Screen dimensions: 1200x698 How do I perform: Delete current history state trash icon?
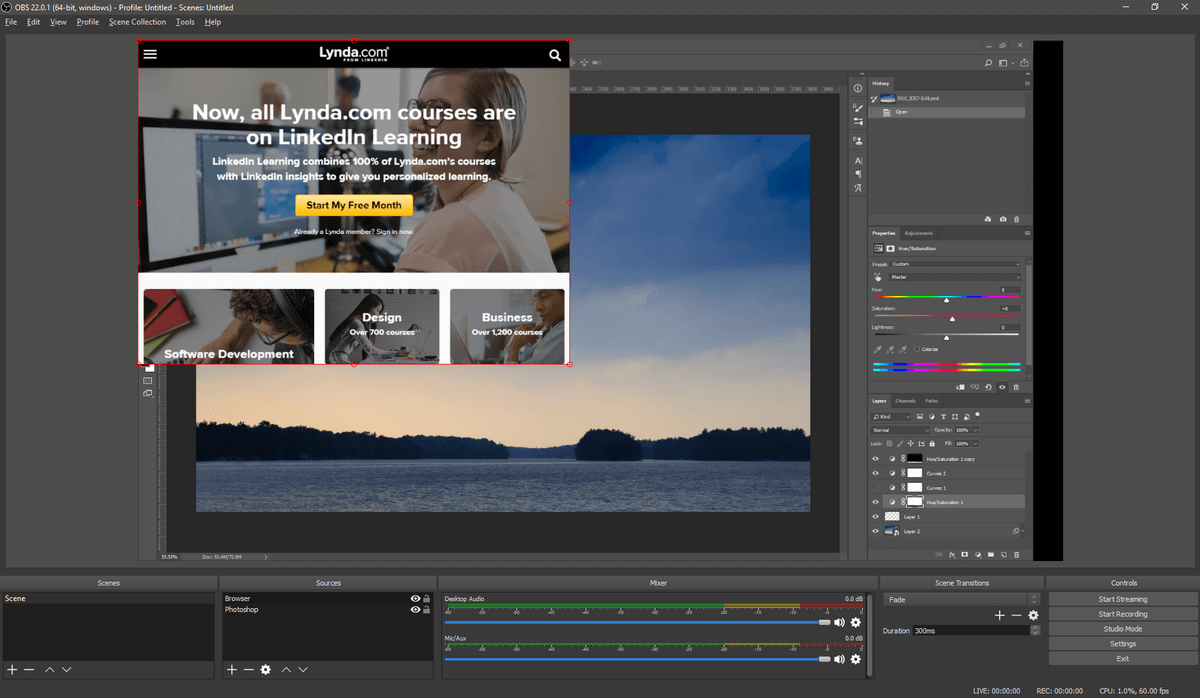click(1017, 219)
